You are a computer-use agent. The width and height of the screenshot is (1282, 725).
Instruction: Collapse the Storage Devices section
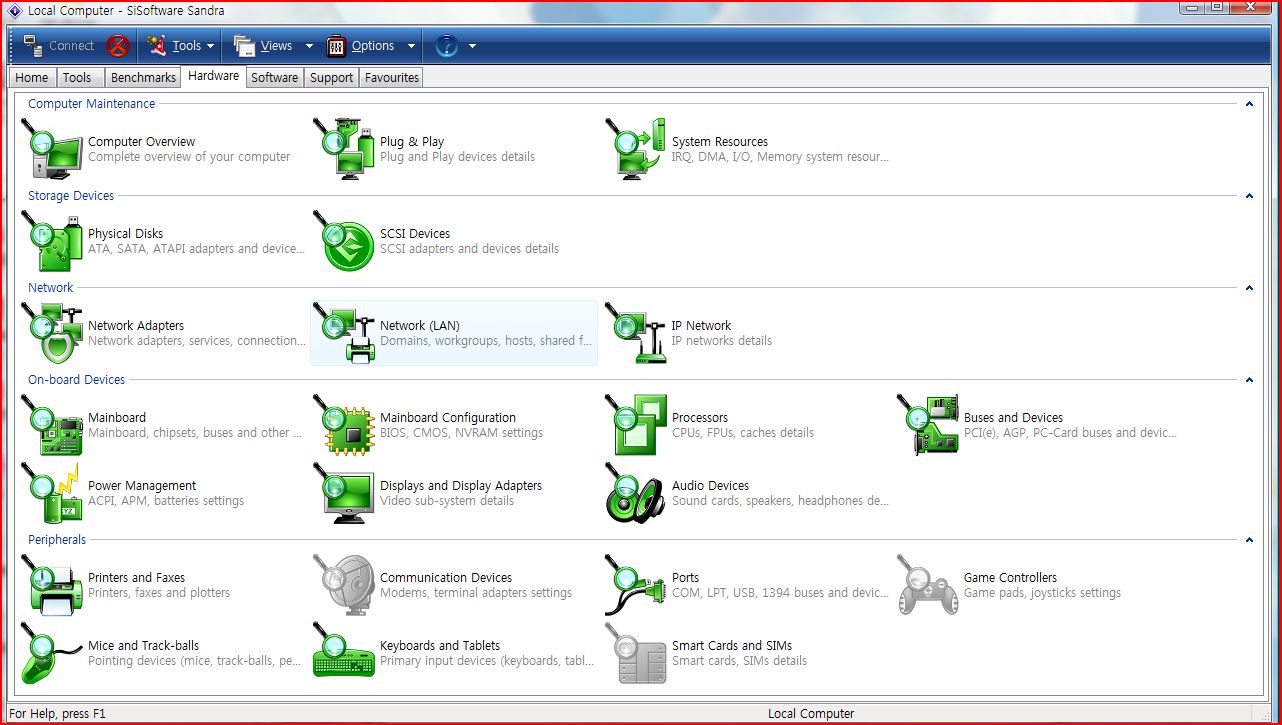pos(1249,196)
